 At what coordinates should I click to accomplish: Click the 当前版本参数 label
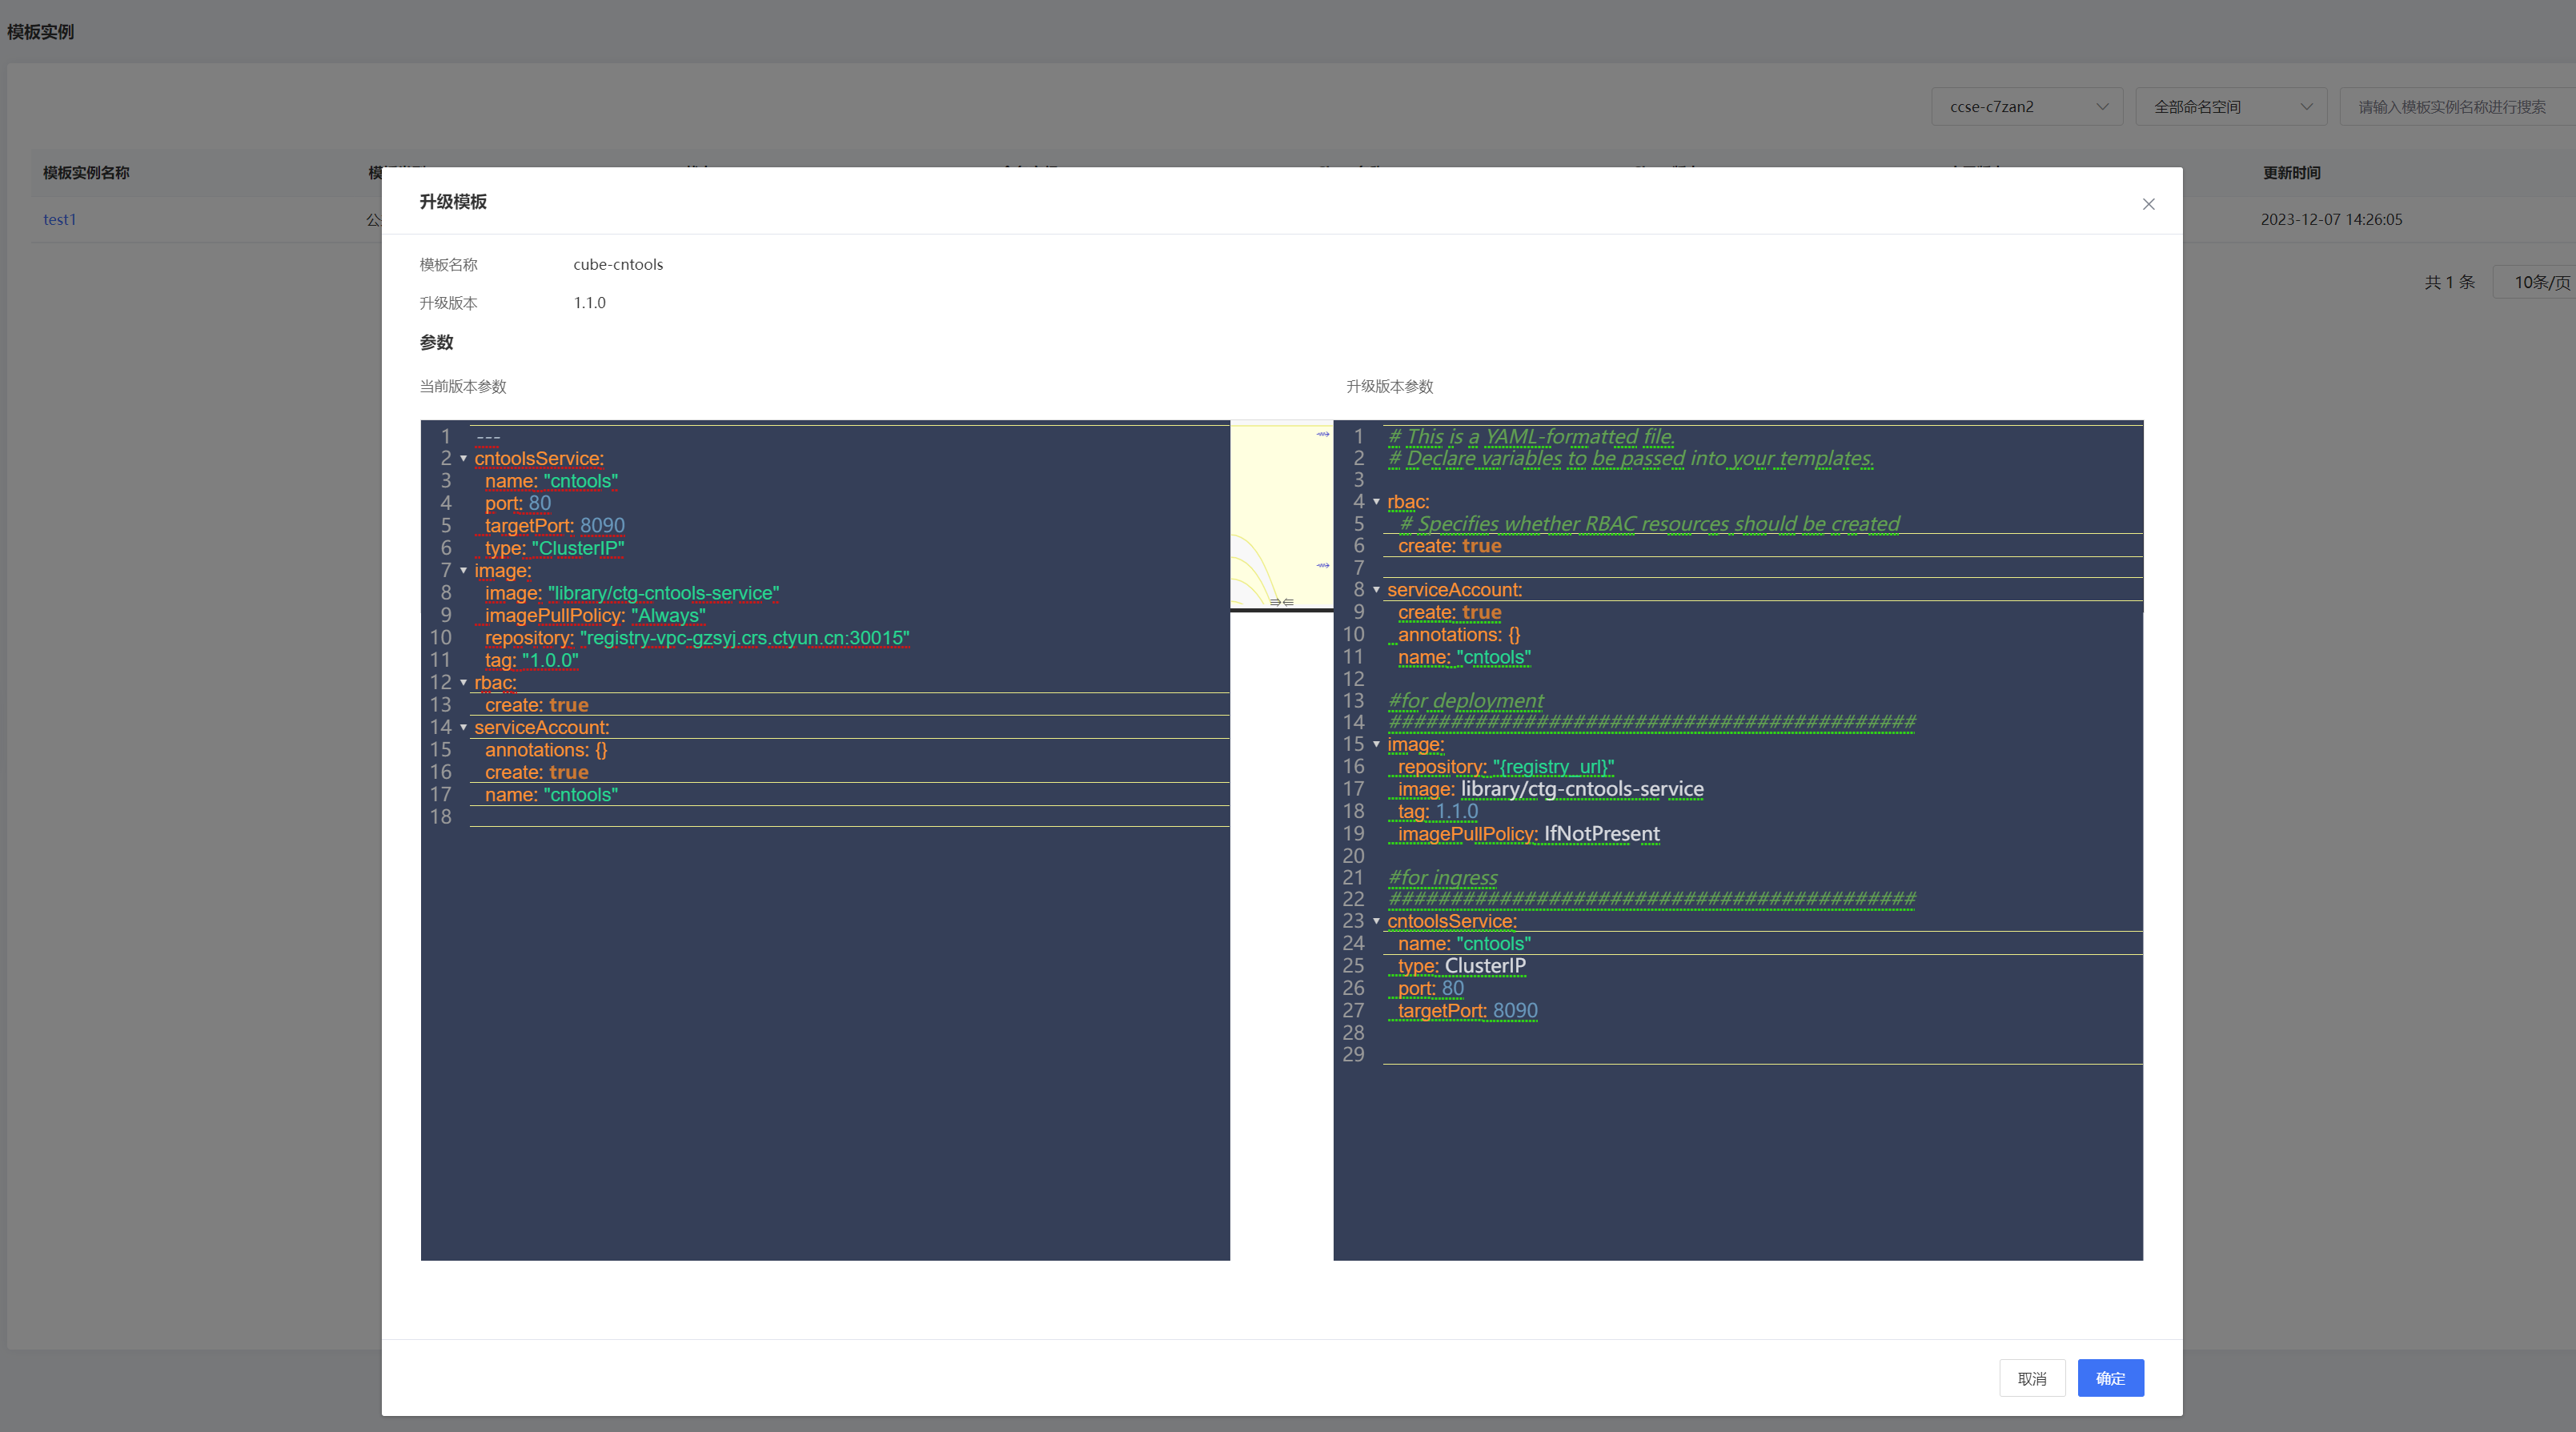463,387
